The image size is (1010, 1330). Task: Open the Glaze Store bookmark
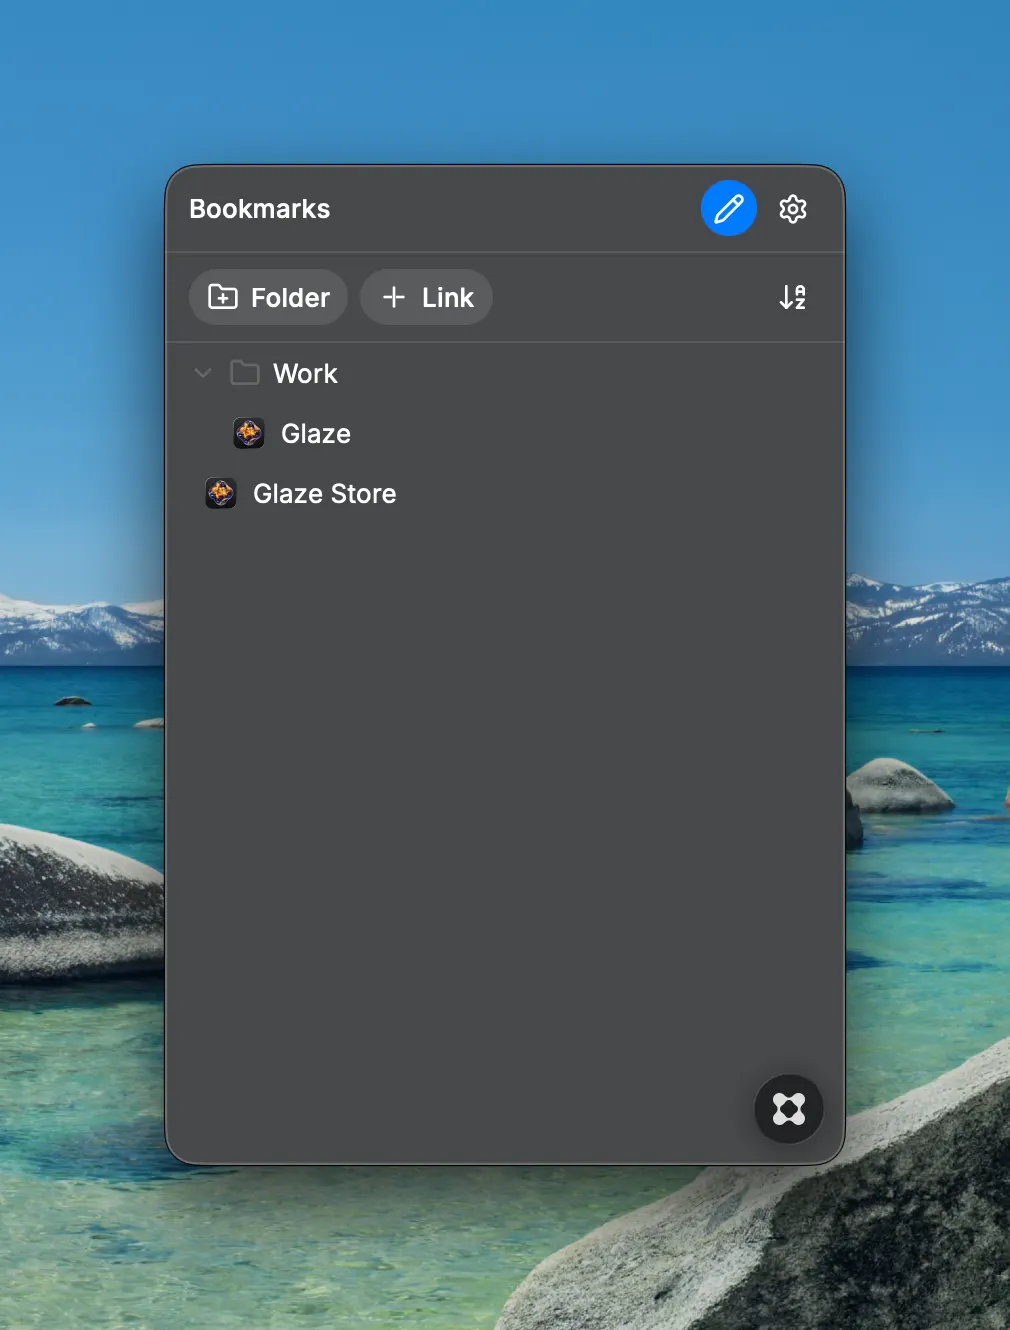click(505, 493)
